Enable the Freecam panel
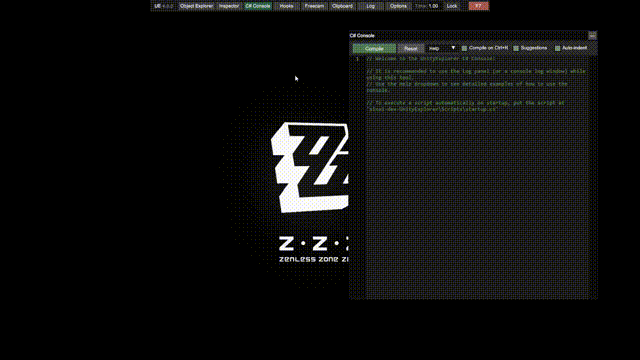 [x=314, y=6]
